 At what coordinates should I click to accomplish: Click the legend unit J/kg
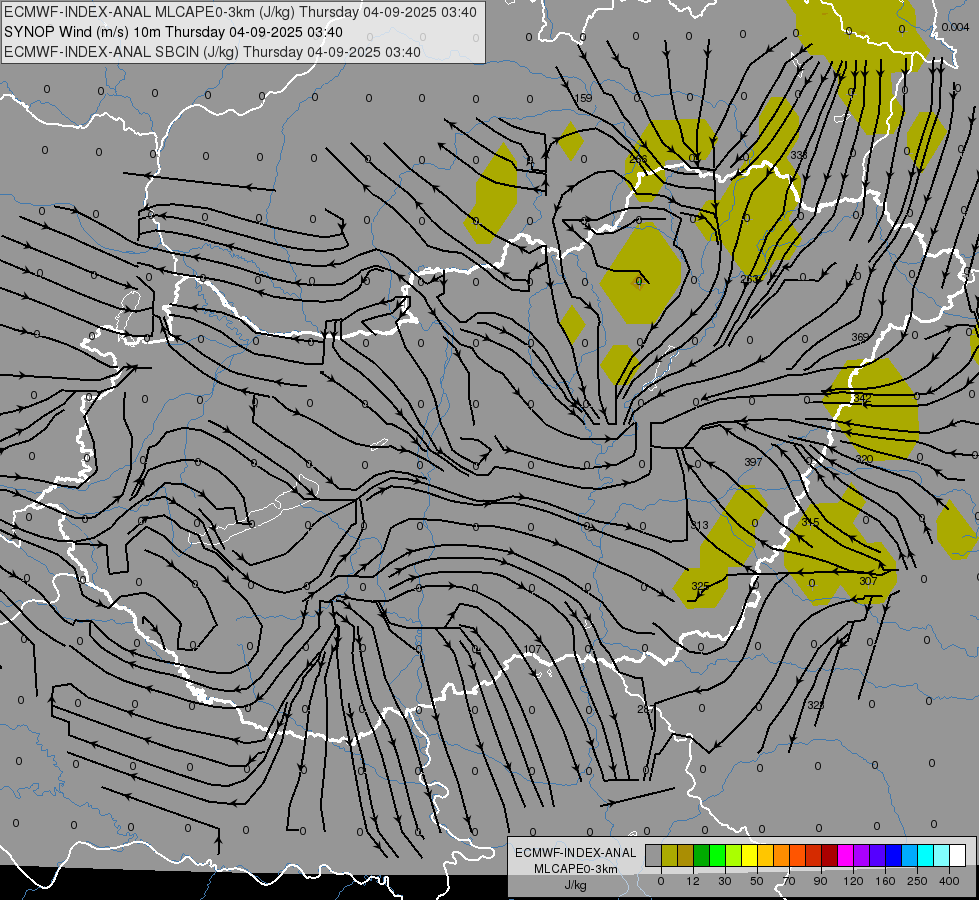[x=575, y=885]
